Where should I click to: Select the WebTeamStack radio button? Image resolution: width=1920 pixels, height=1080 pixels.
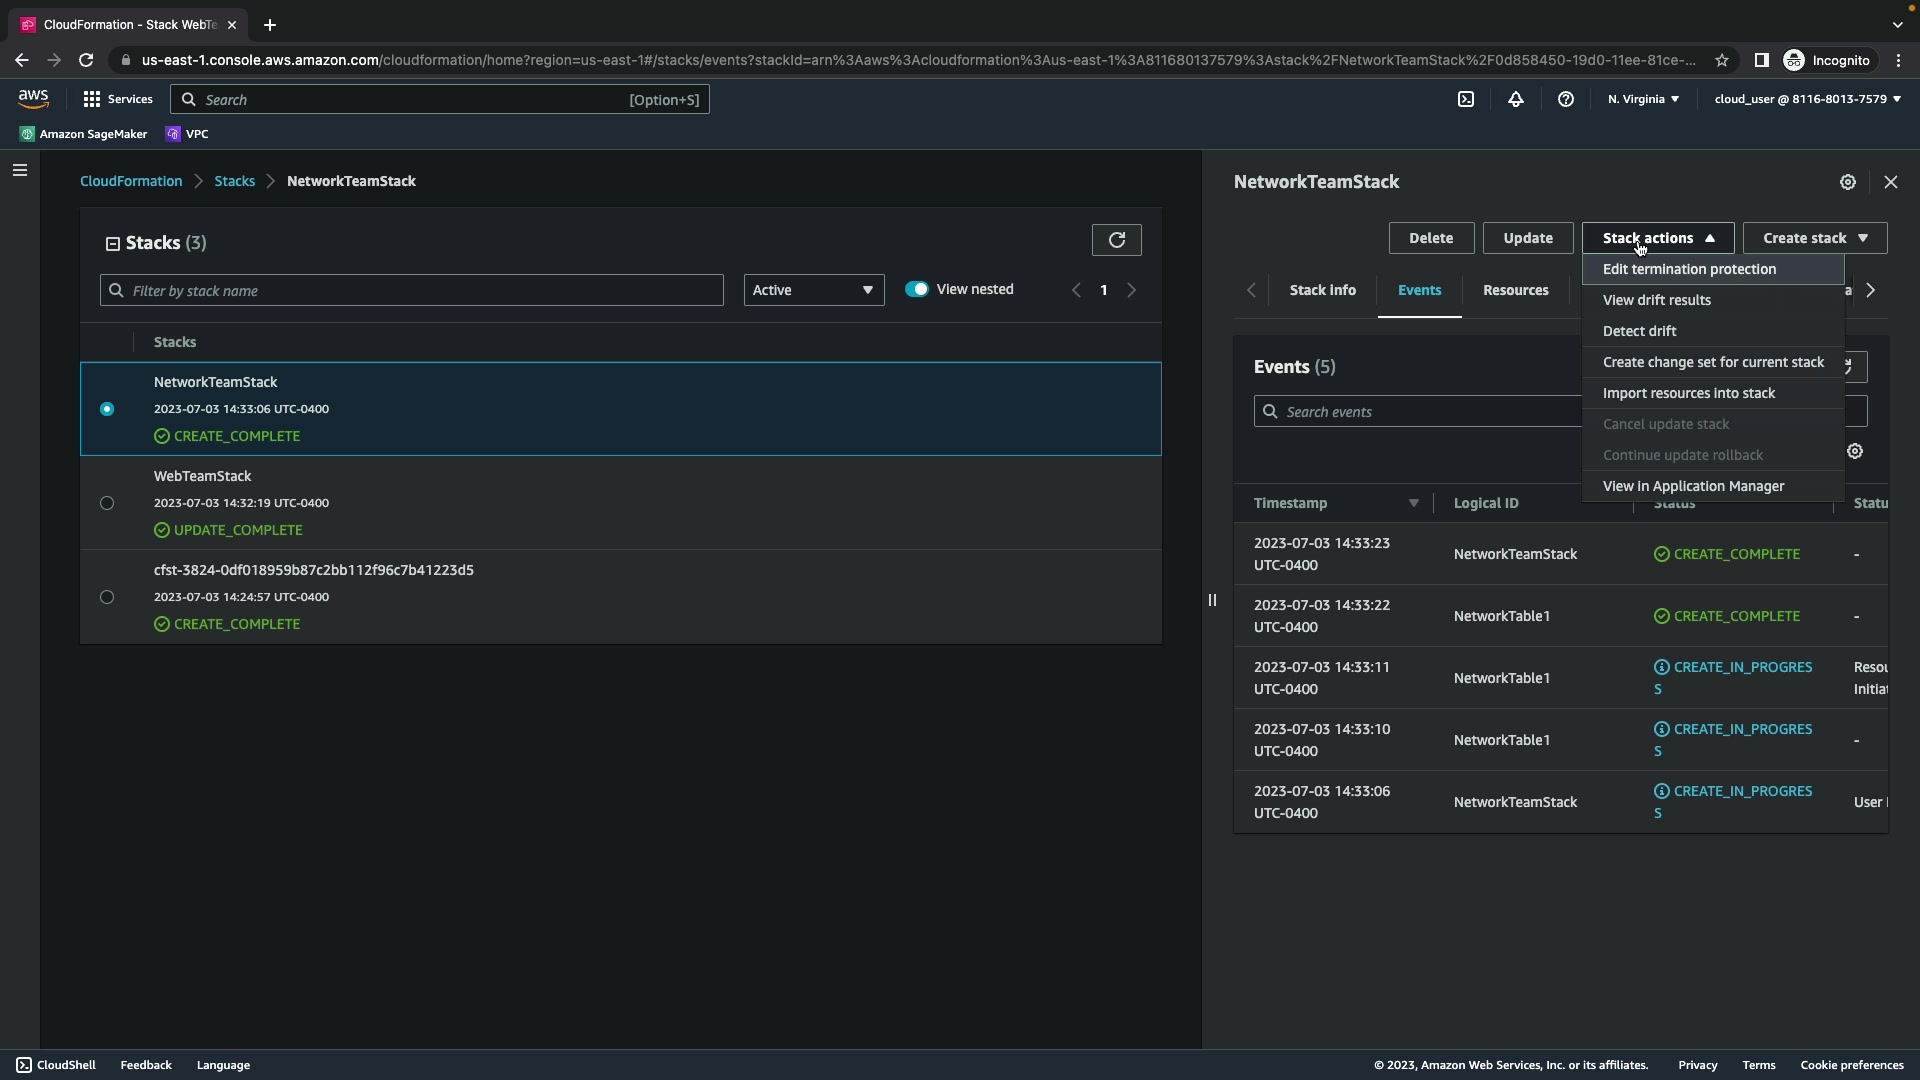point(107,503)
